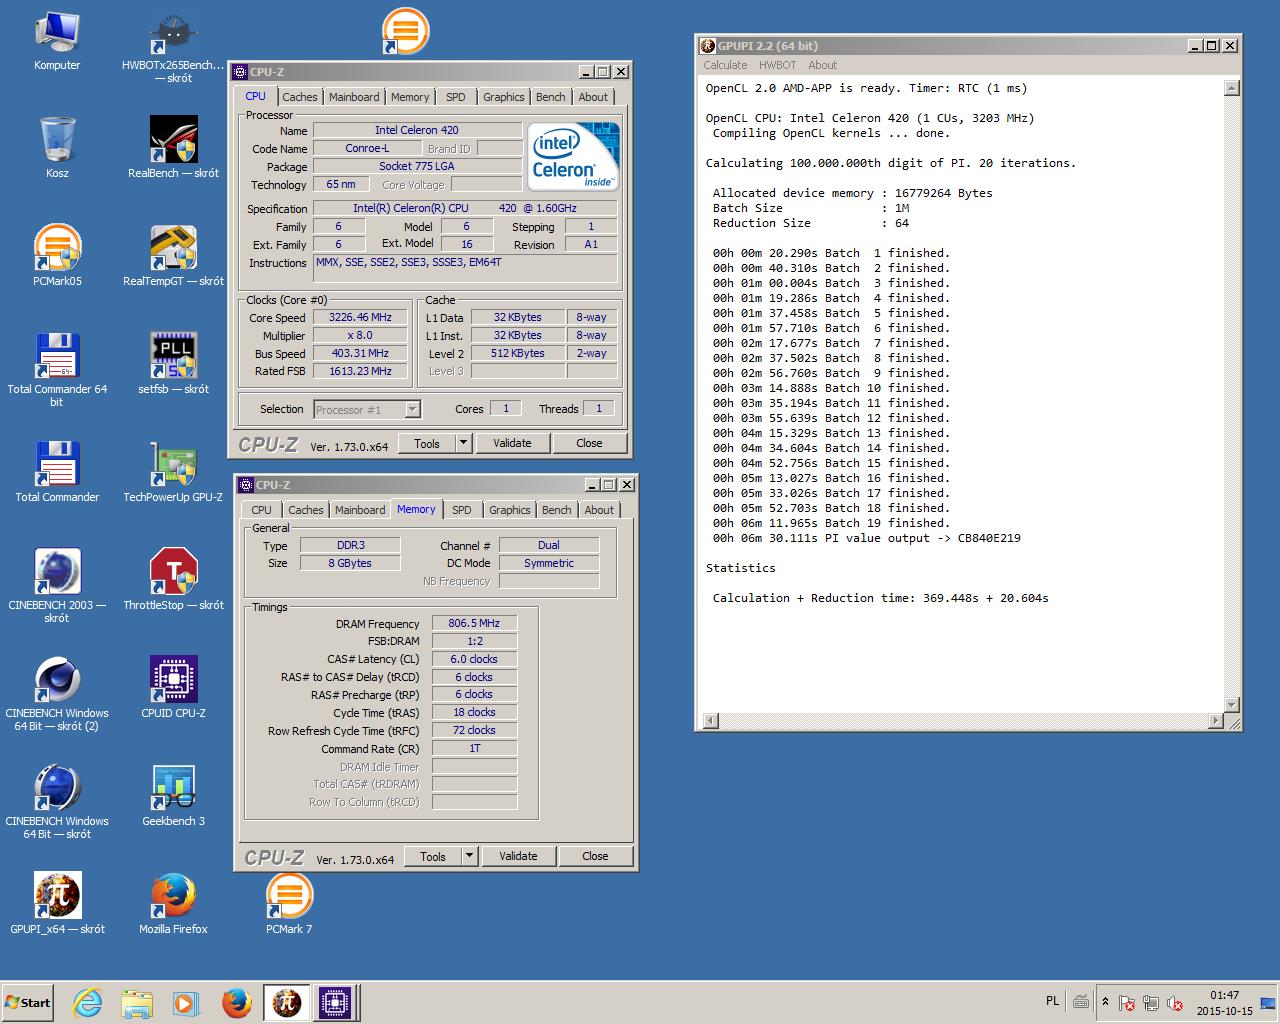The image size is (1280, 1024).
Task: Click GPUPI vertical scrollbar down arrow
Action: [x=1231, y=704]
